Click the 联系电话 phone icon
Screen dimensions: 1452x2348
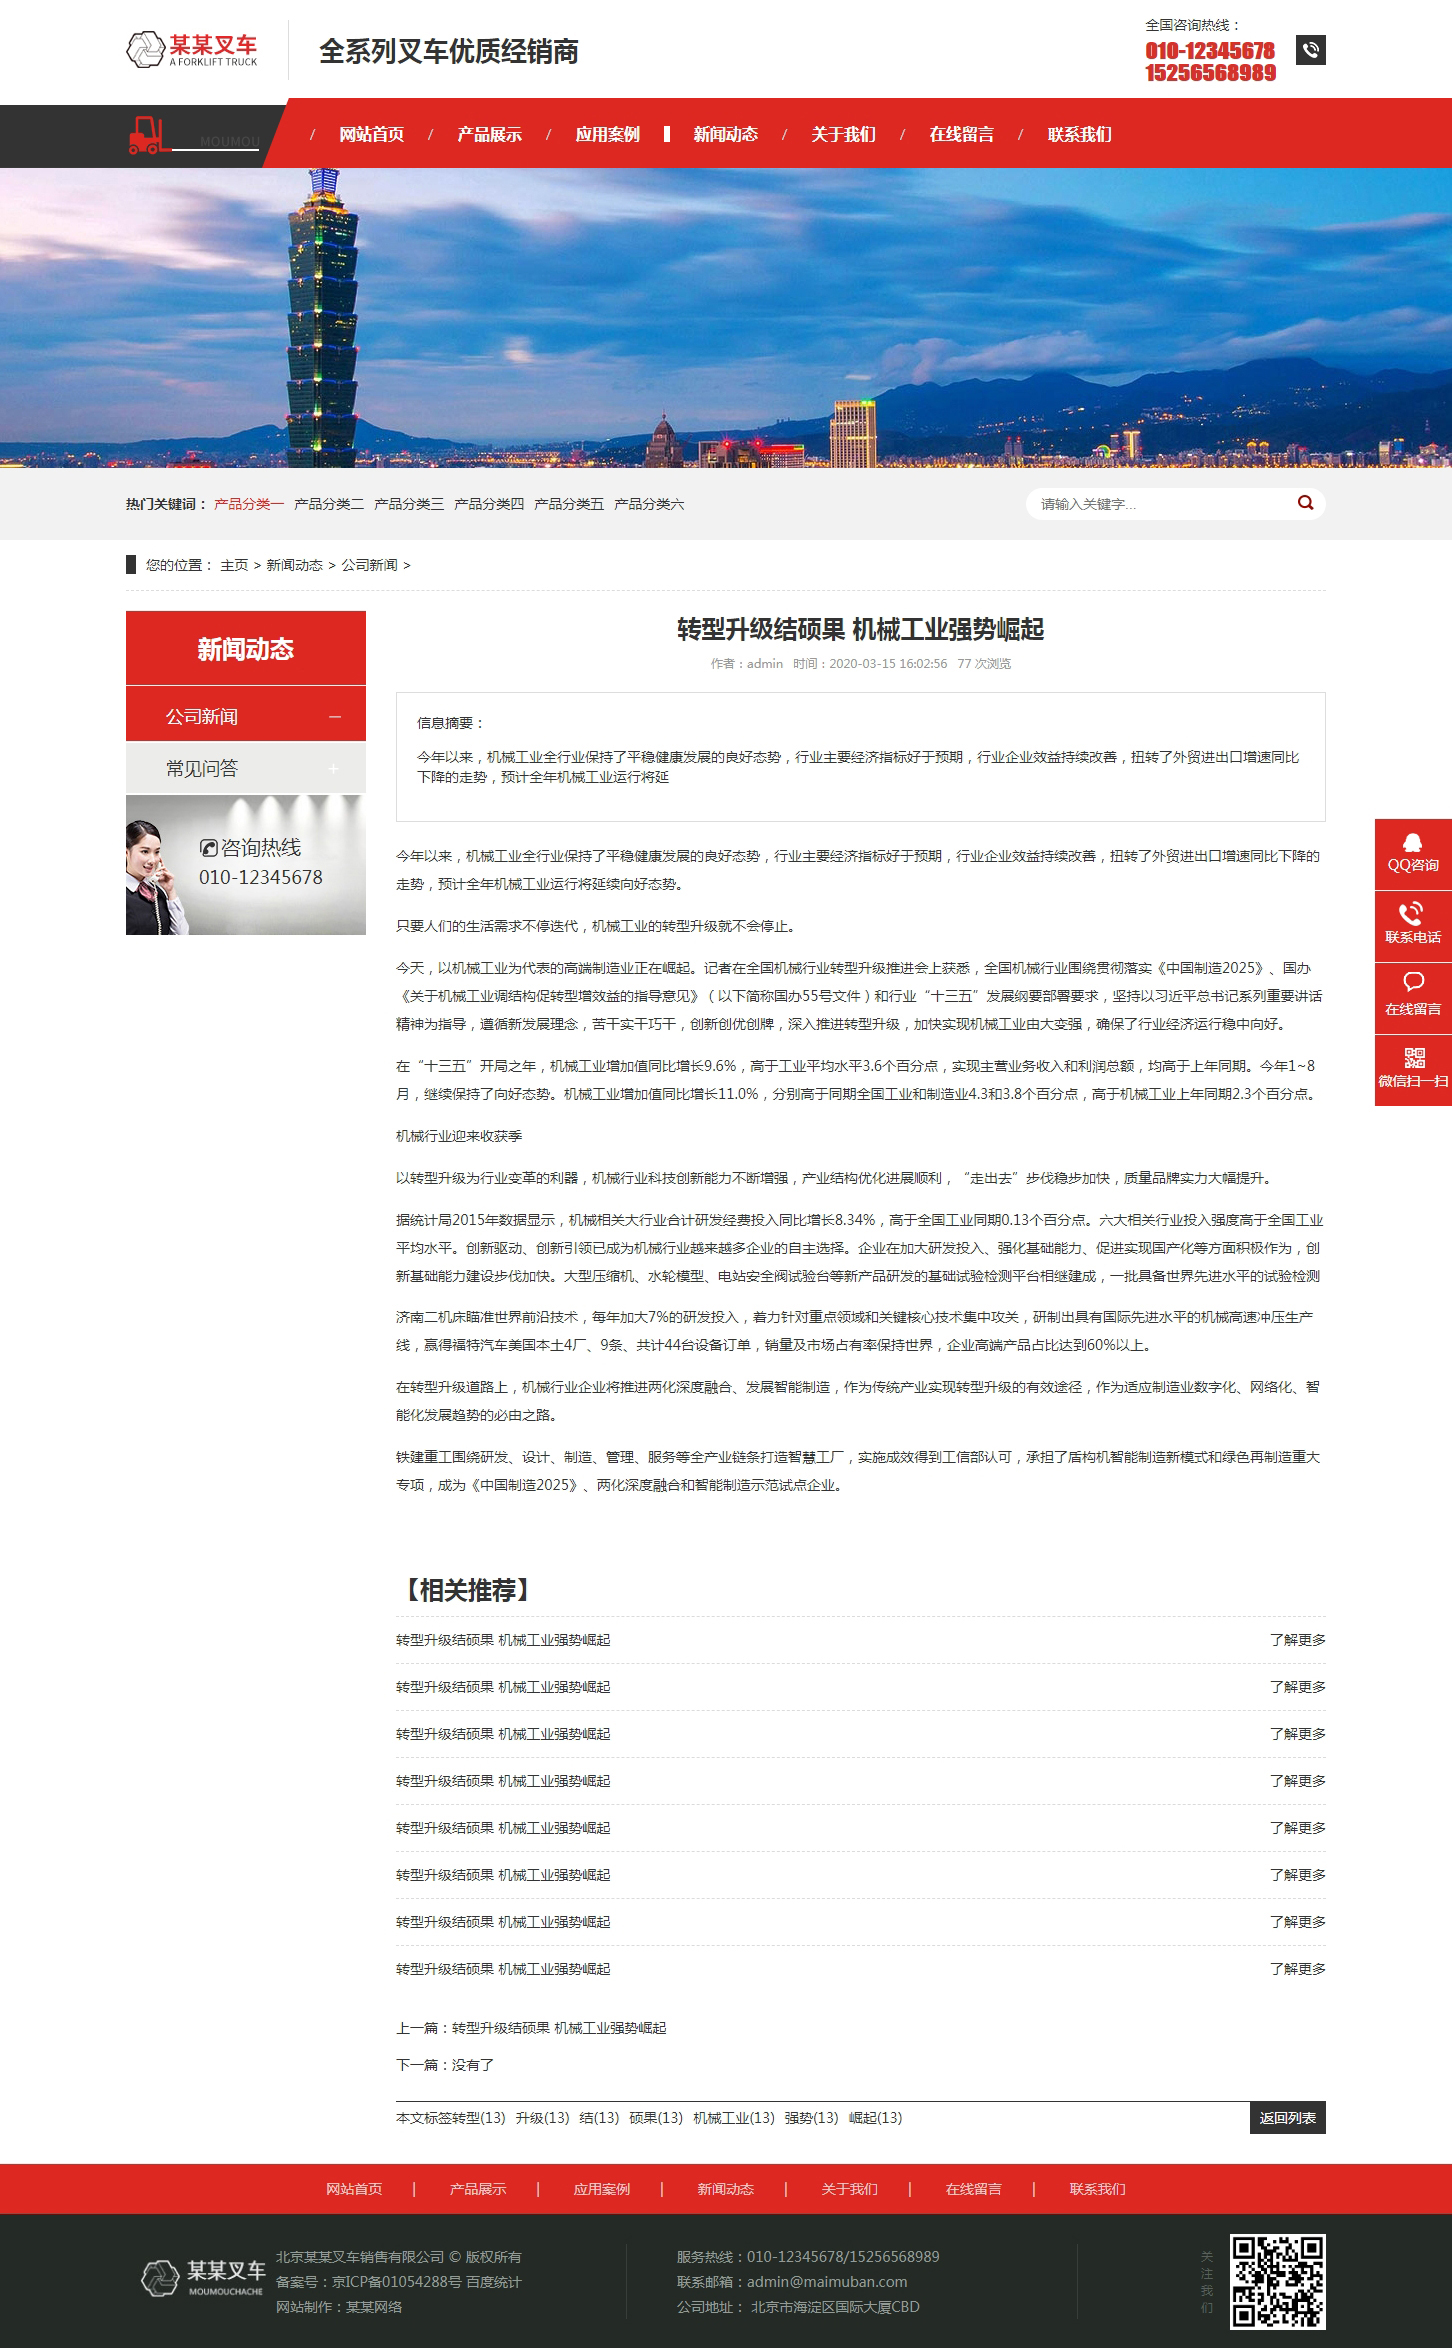[x=1412, y=914]
